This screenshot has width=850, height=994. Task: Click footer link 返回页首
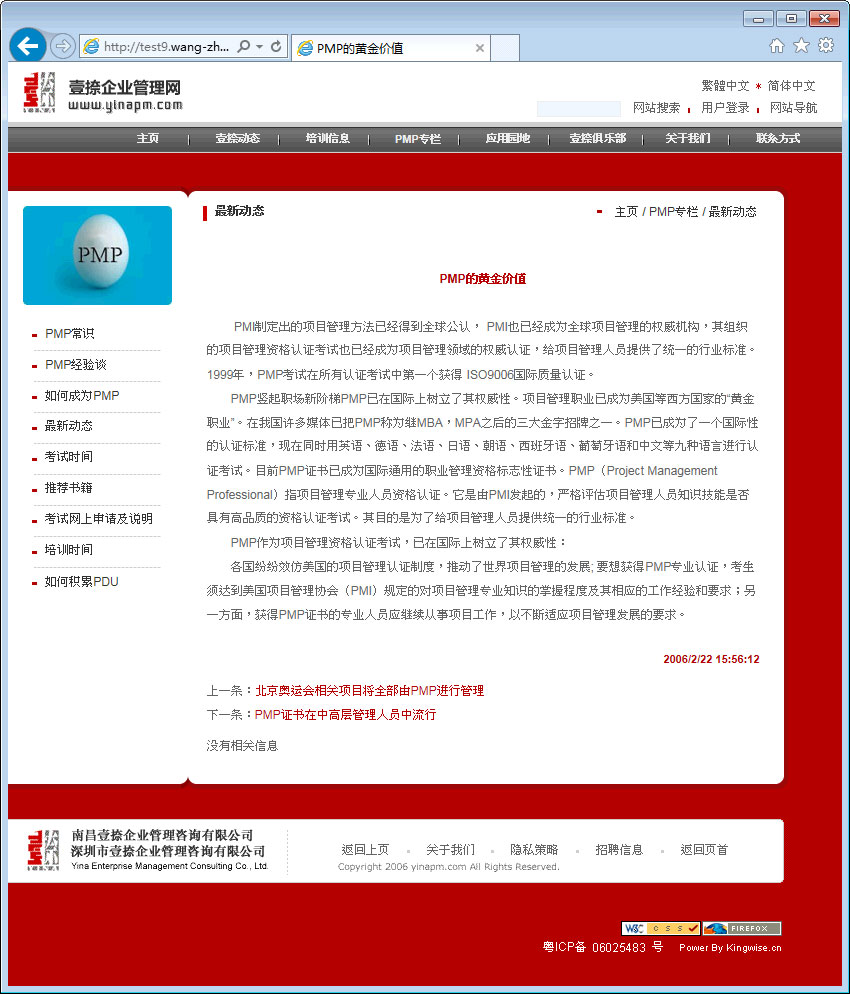point(704,850)
